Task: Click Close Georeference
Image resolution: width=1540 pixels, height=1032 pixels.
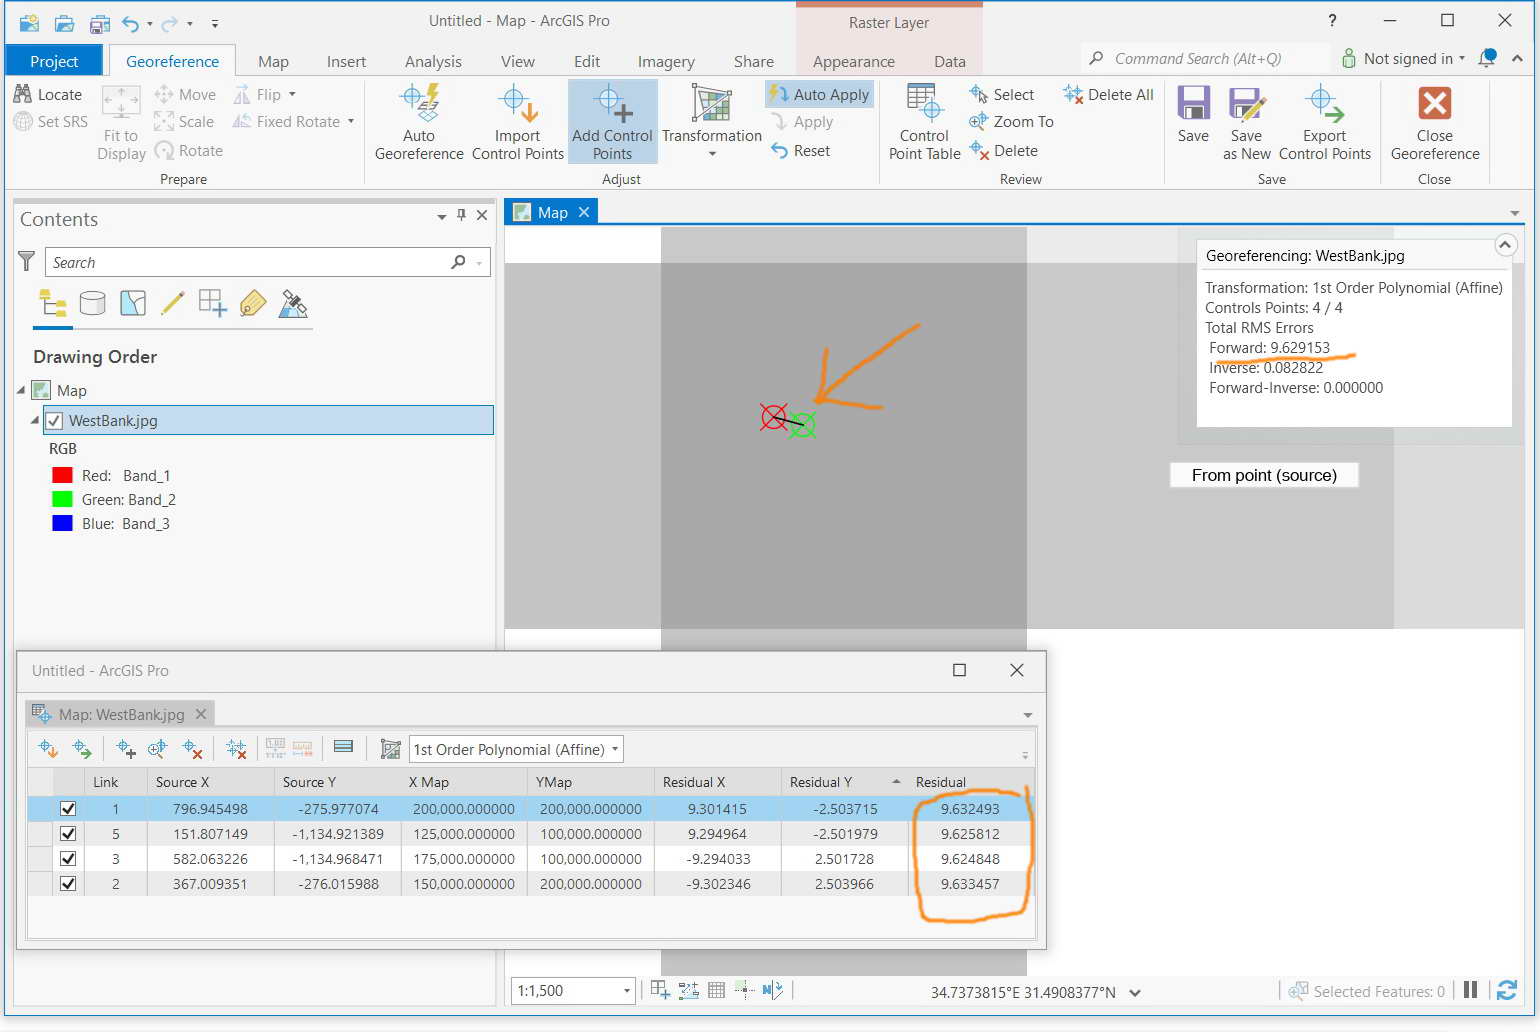Action: (x=1434, y=123)
